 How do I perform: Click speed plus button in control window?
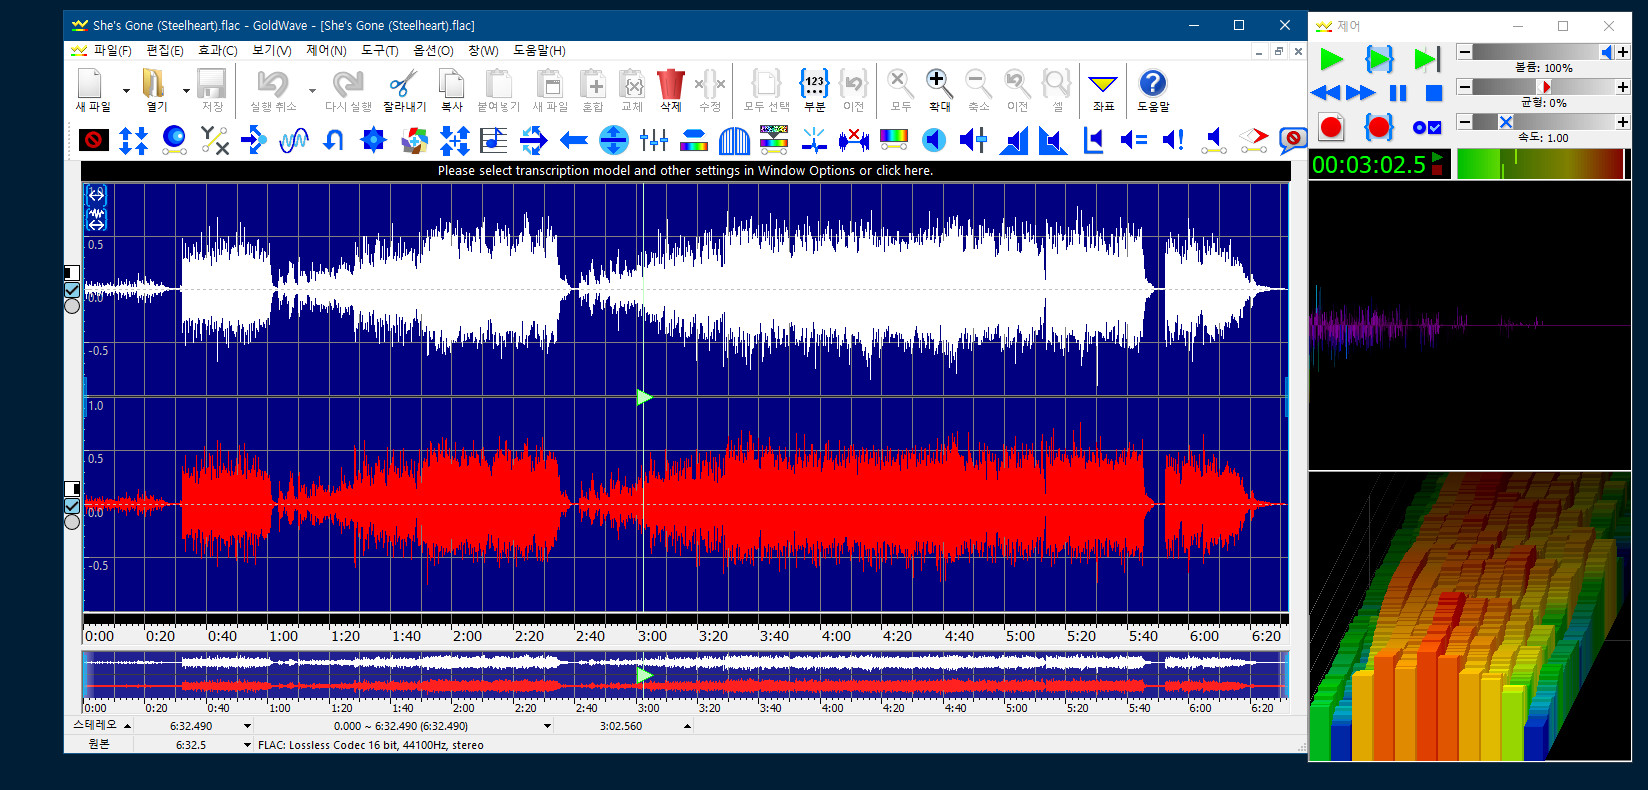pyautogui.click(x=1623, y=122)
